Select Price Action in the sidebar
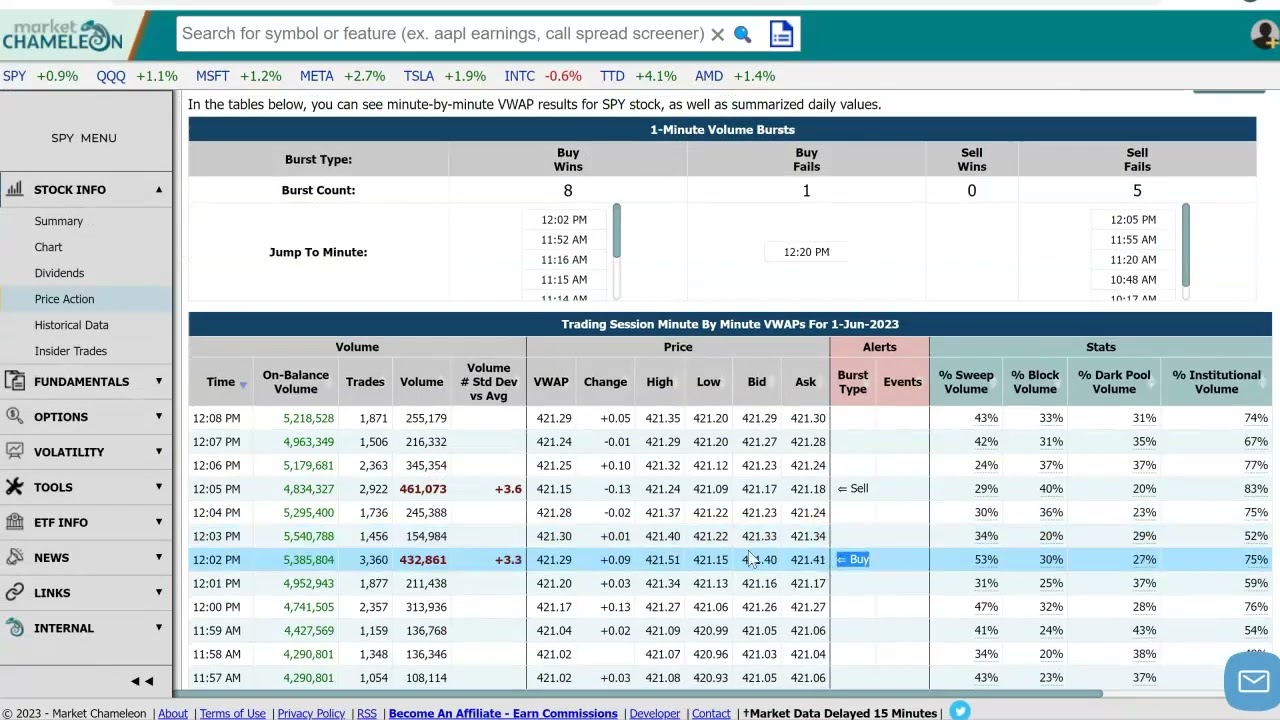Image resolution: width=1280 pixels, height=720 pixels. click(x=64, y=299)
